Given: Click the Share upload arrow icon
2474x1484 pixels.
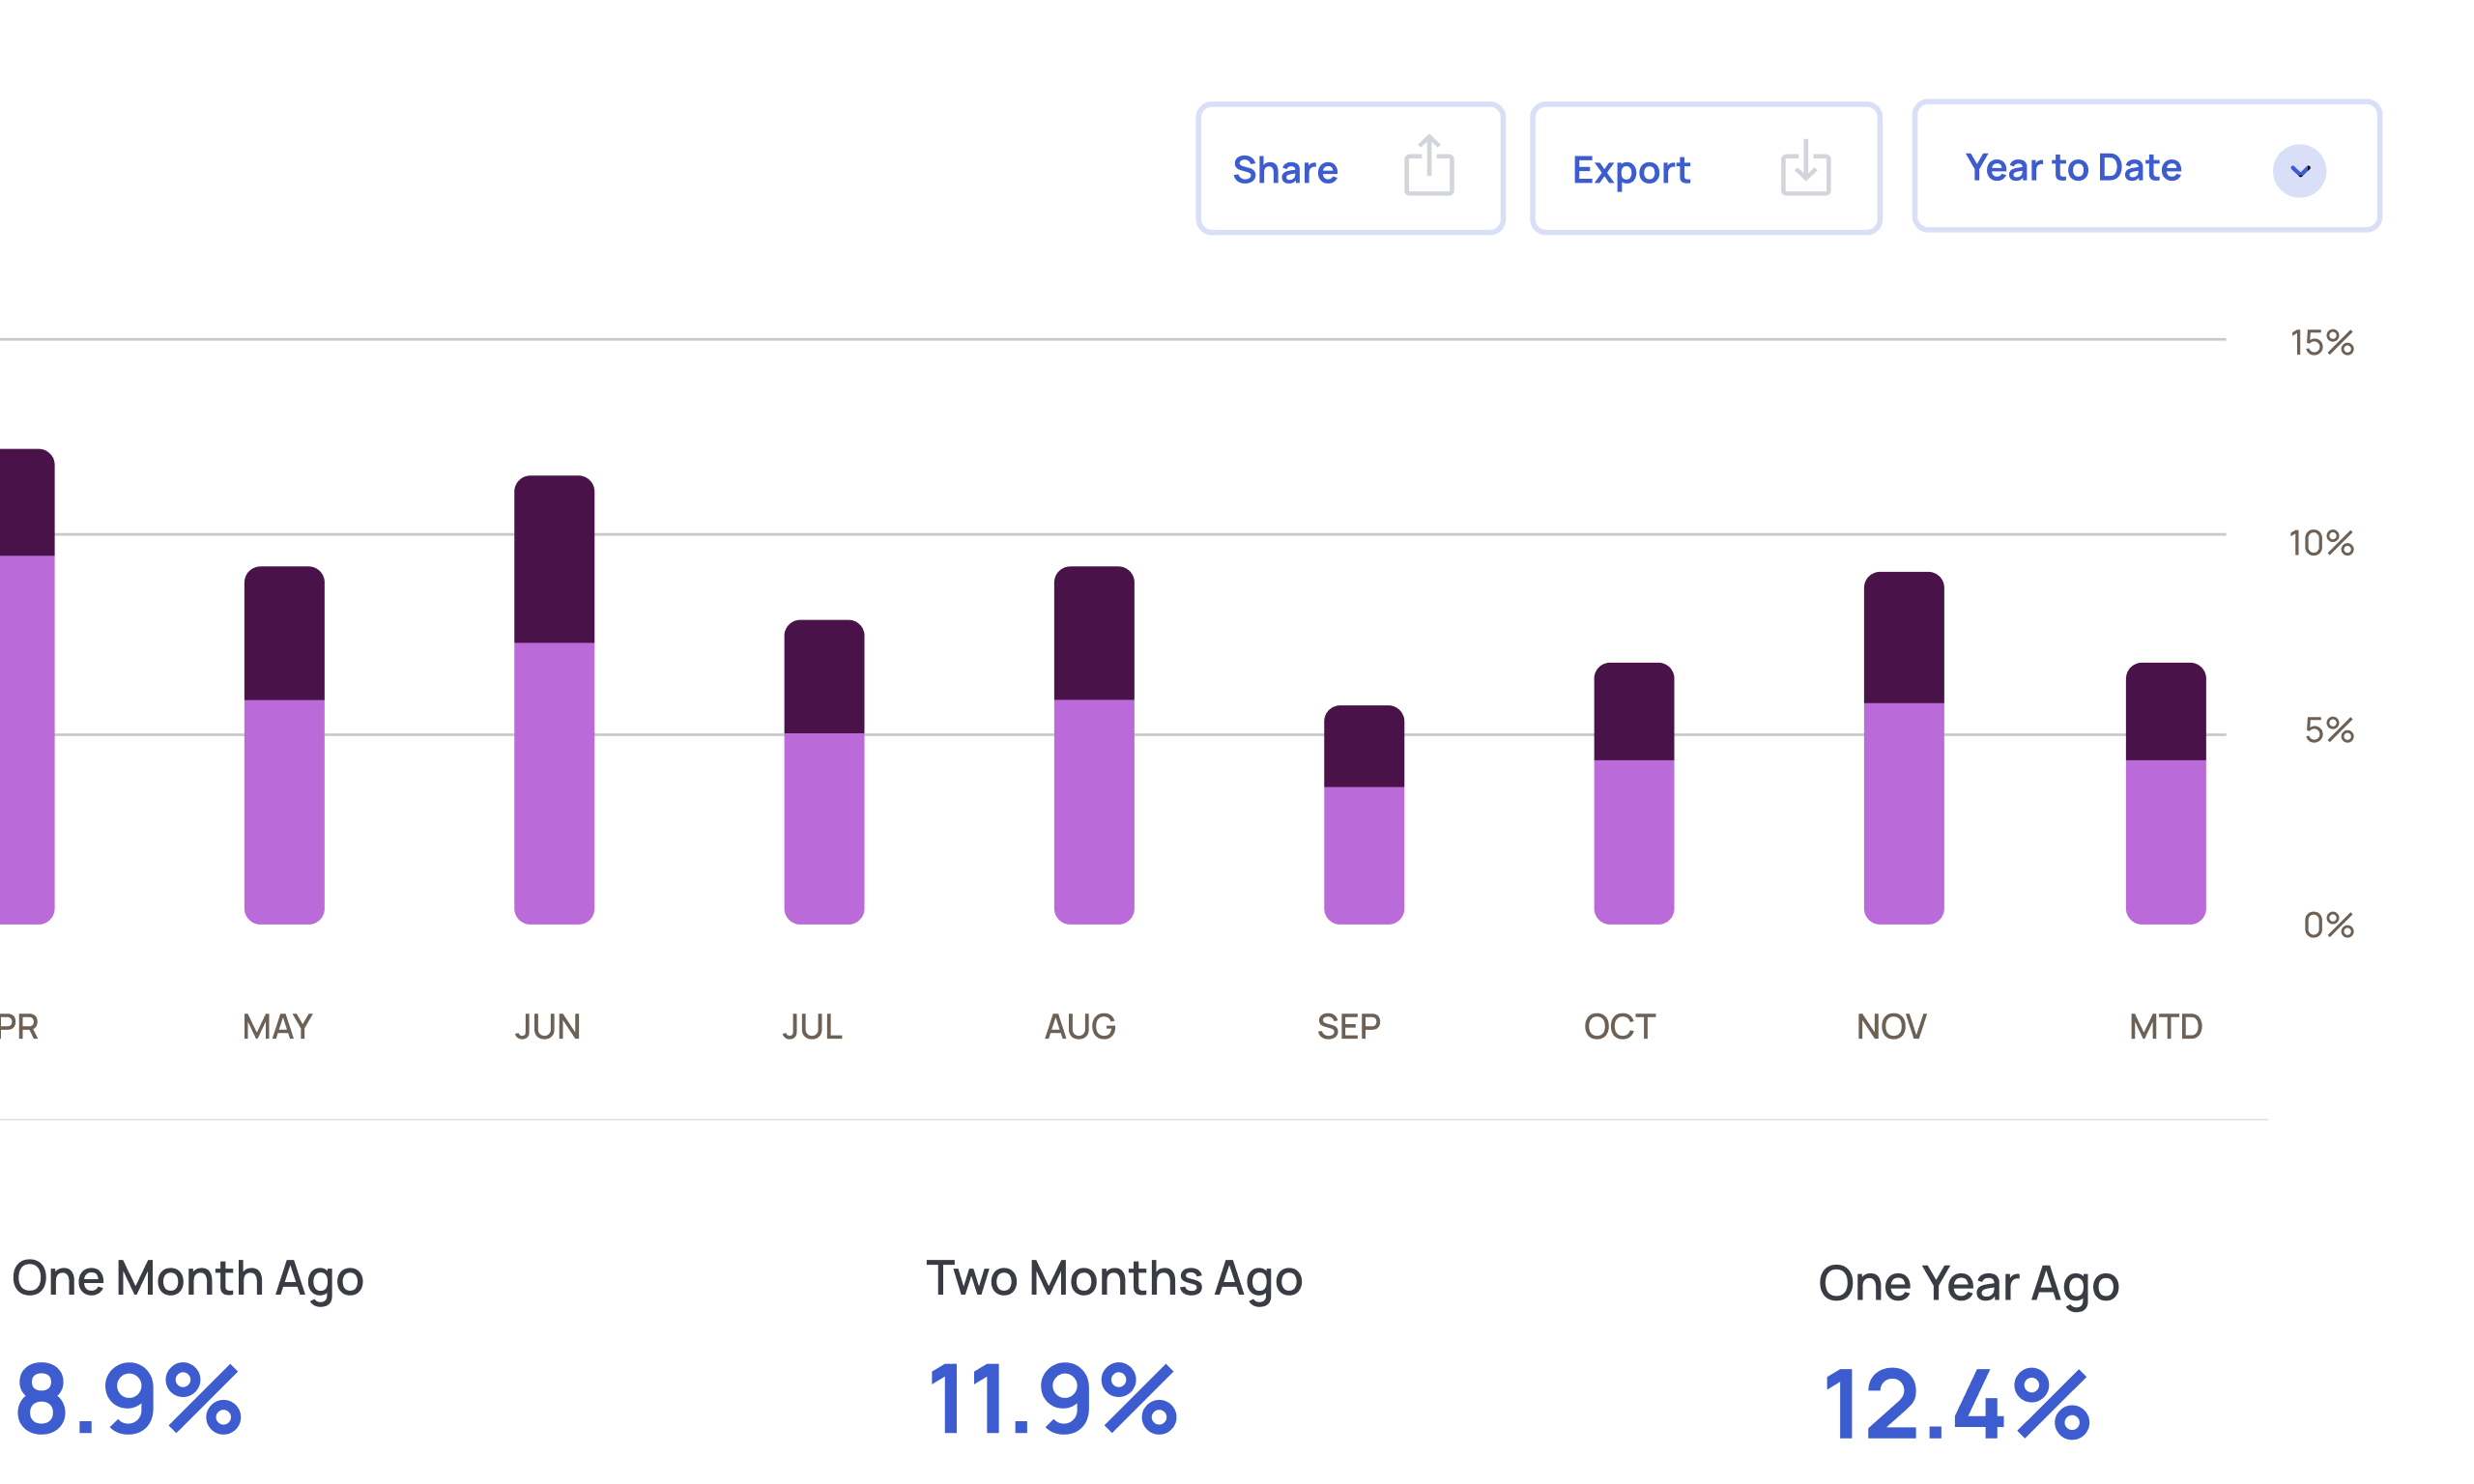Looking at the screenshot, I should 1428,166.
